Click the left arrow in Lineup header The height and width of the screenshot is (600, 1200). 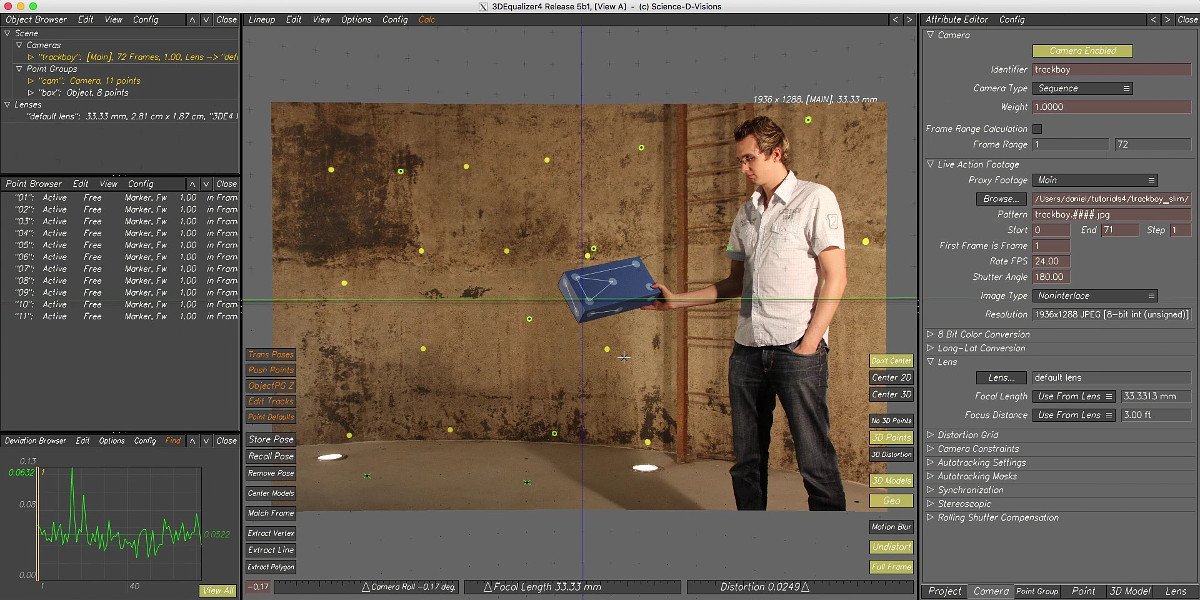pos(895,19)
